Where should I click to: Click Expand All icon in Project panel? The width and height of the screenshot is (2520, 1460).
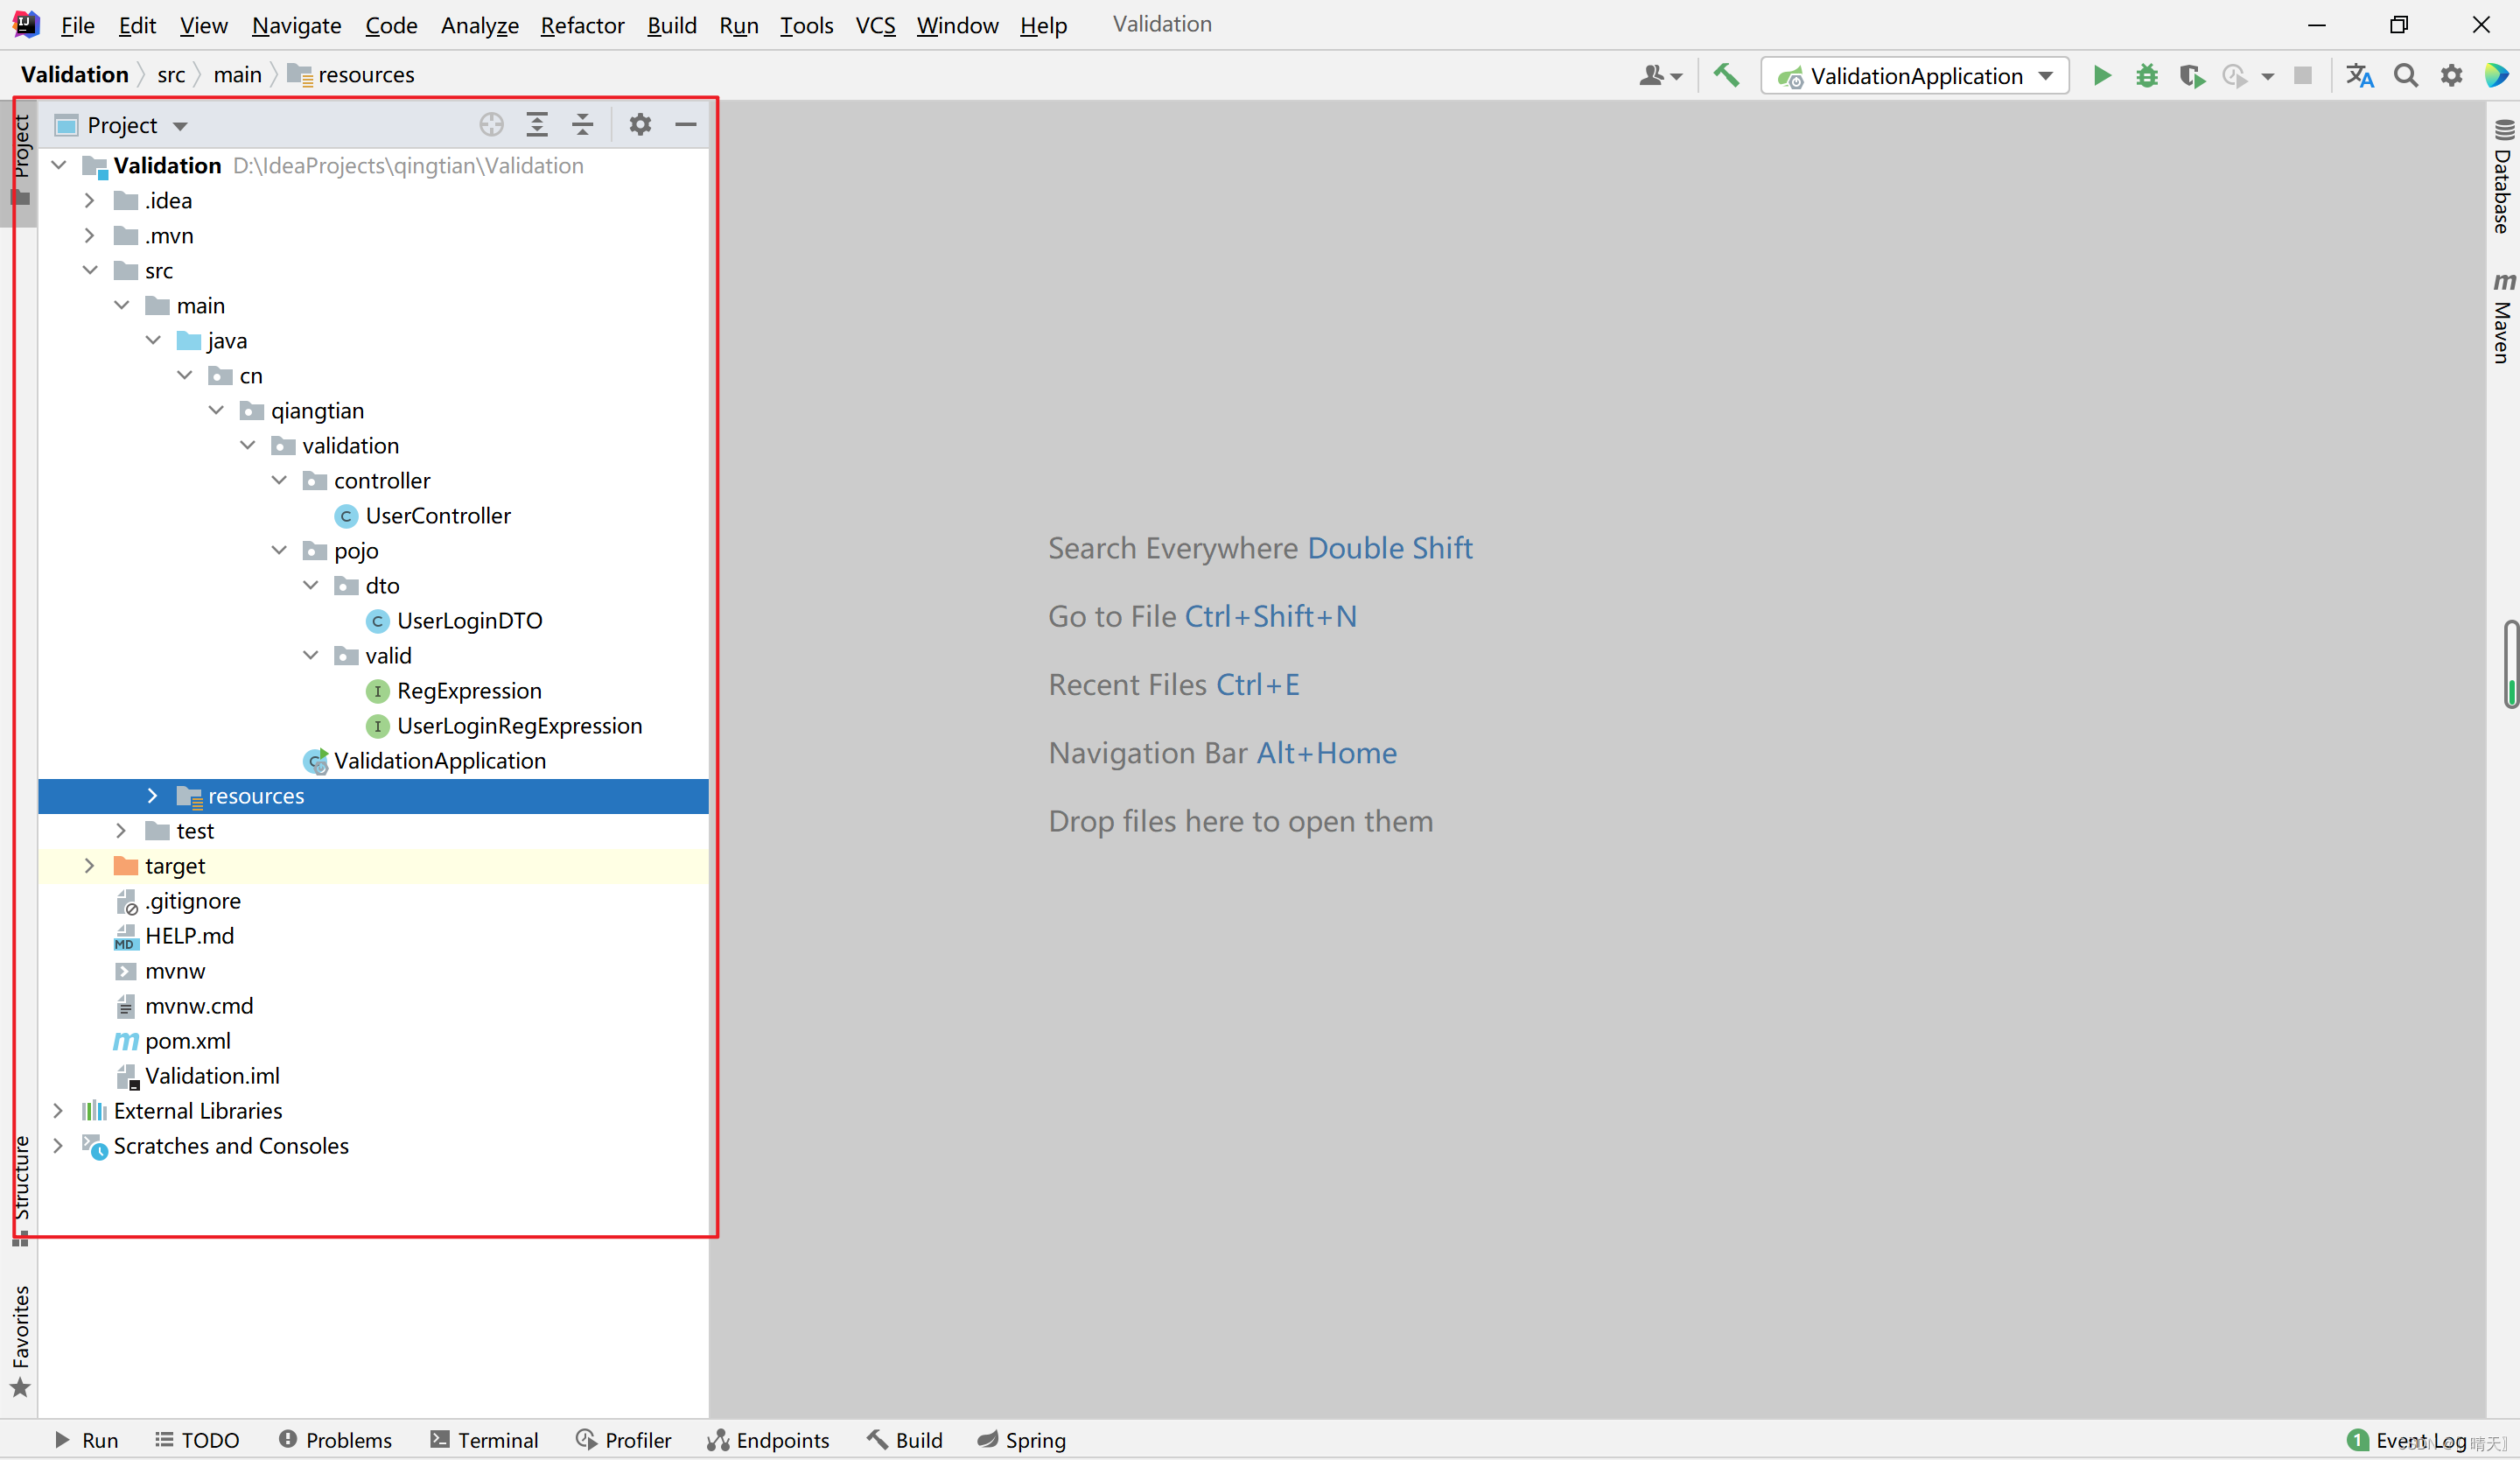click(537, 125)
